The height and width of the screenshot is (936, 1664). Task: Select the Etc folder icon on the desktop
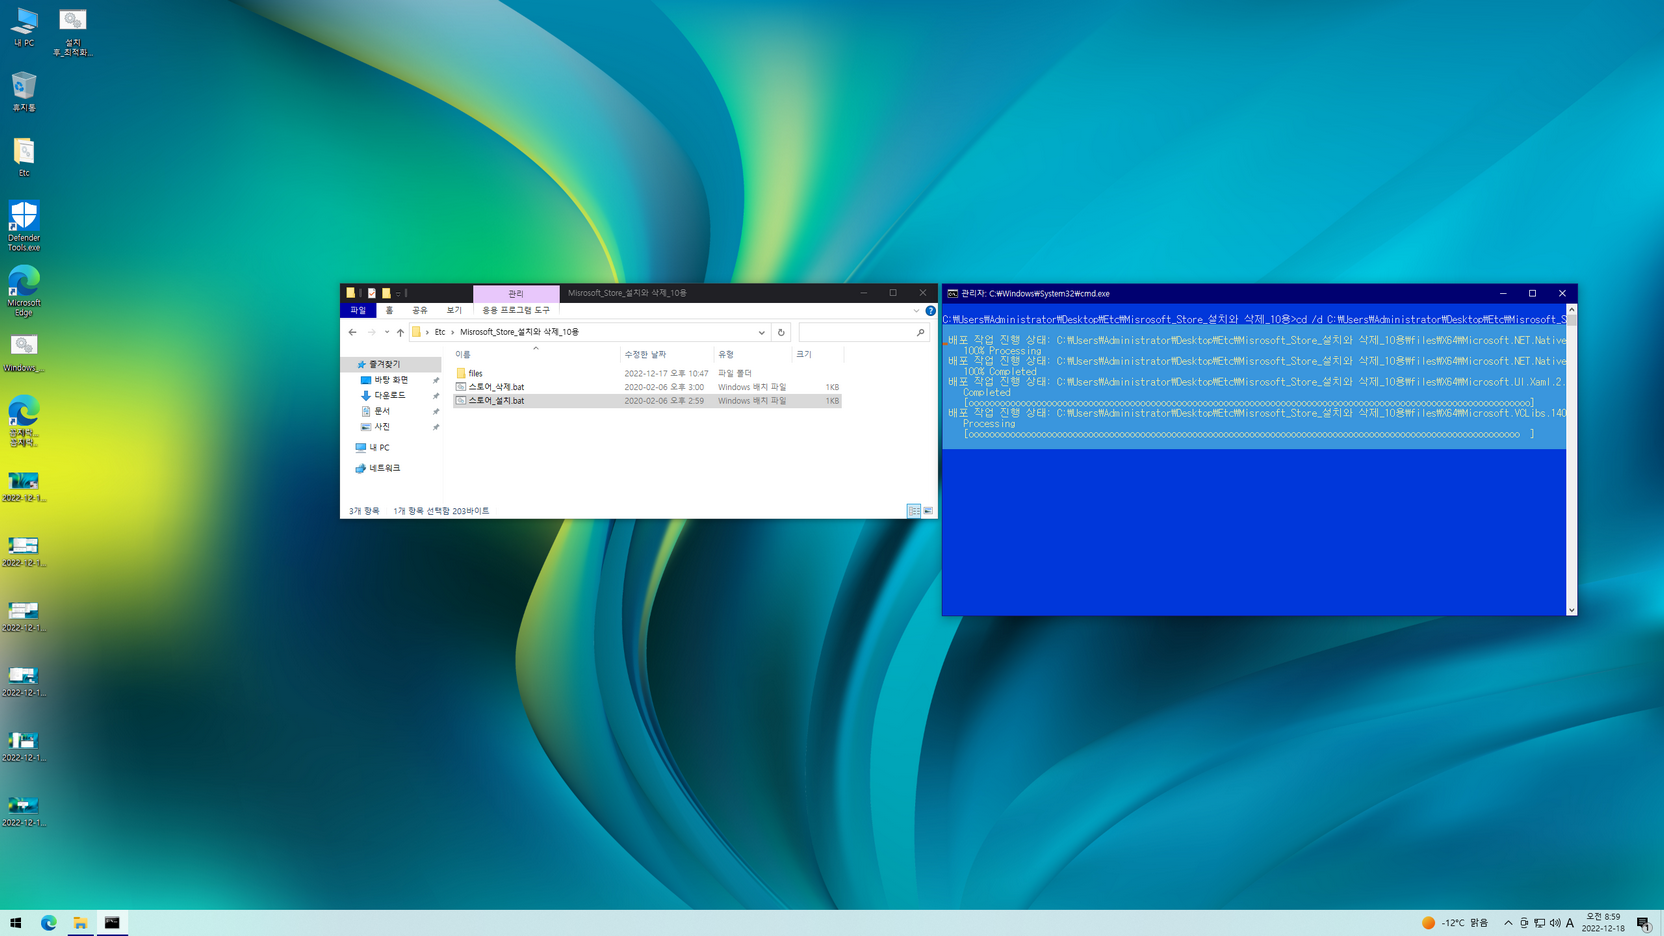coord(24,158)
